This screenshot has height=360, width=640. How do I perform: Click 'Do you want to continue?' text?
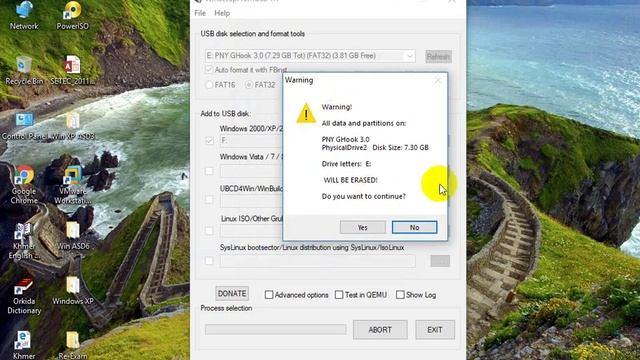363,196
